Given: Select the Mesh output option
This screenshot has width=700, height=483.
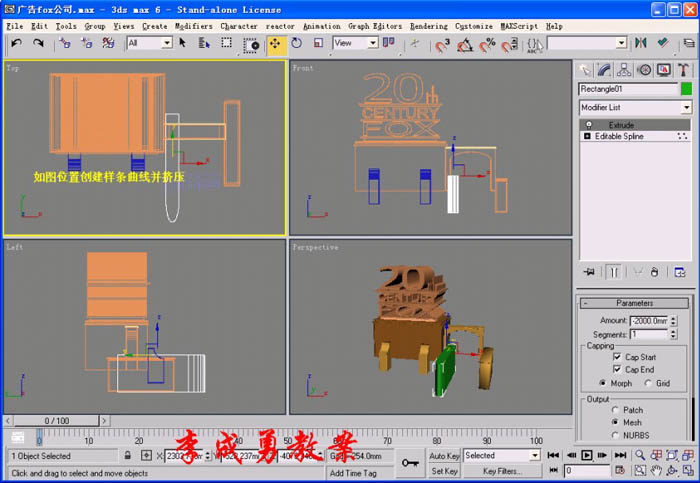Looking at the screenshot, I should point(615,422).
